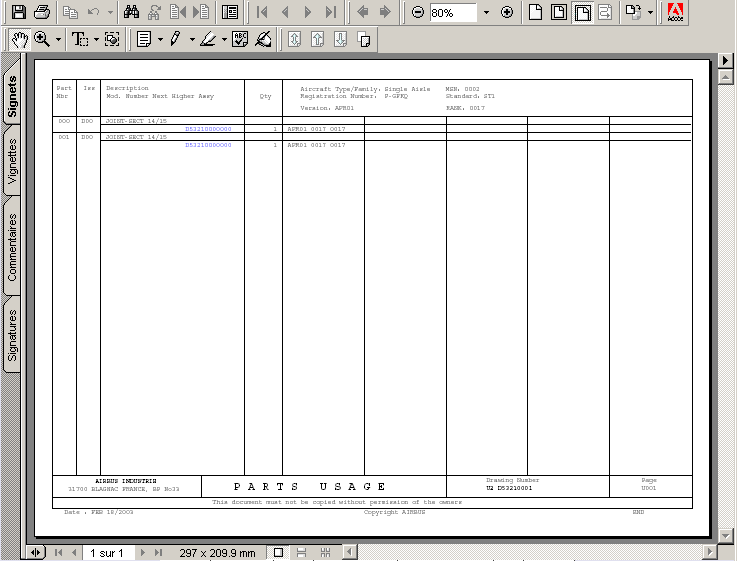Click the Reflow page icon
The width and height of the screenshot is (737, 561).
point(605,12)
